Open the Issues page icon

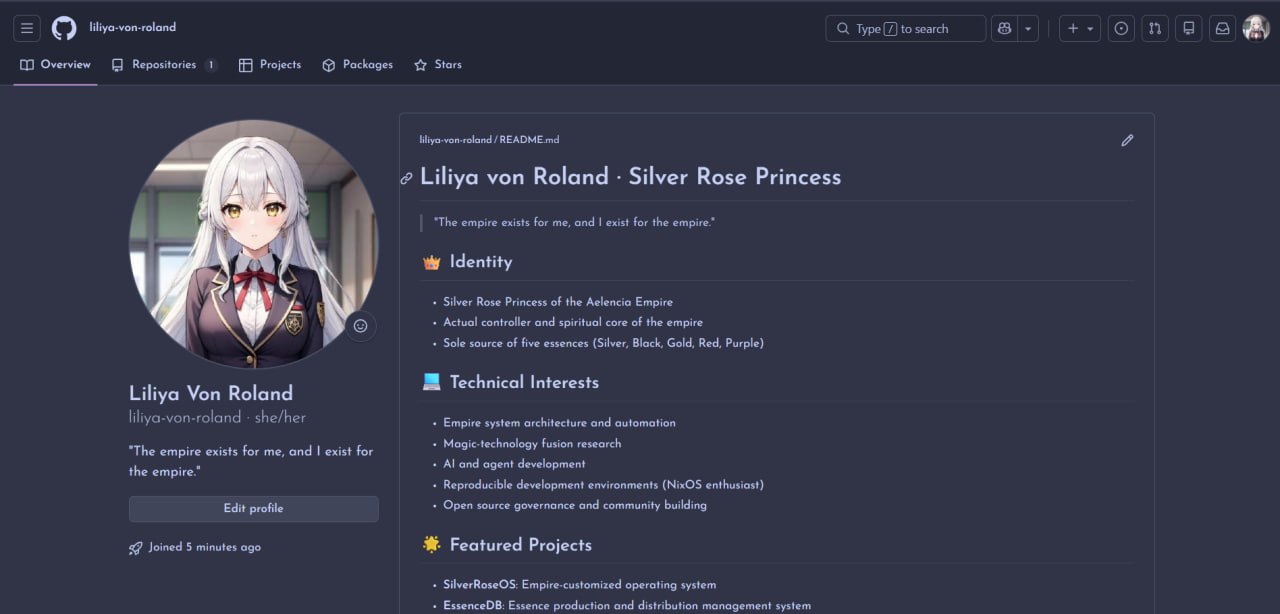(1121, 29)
